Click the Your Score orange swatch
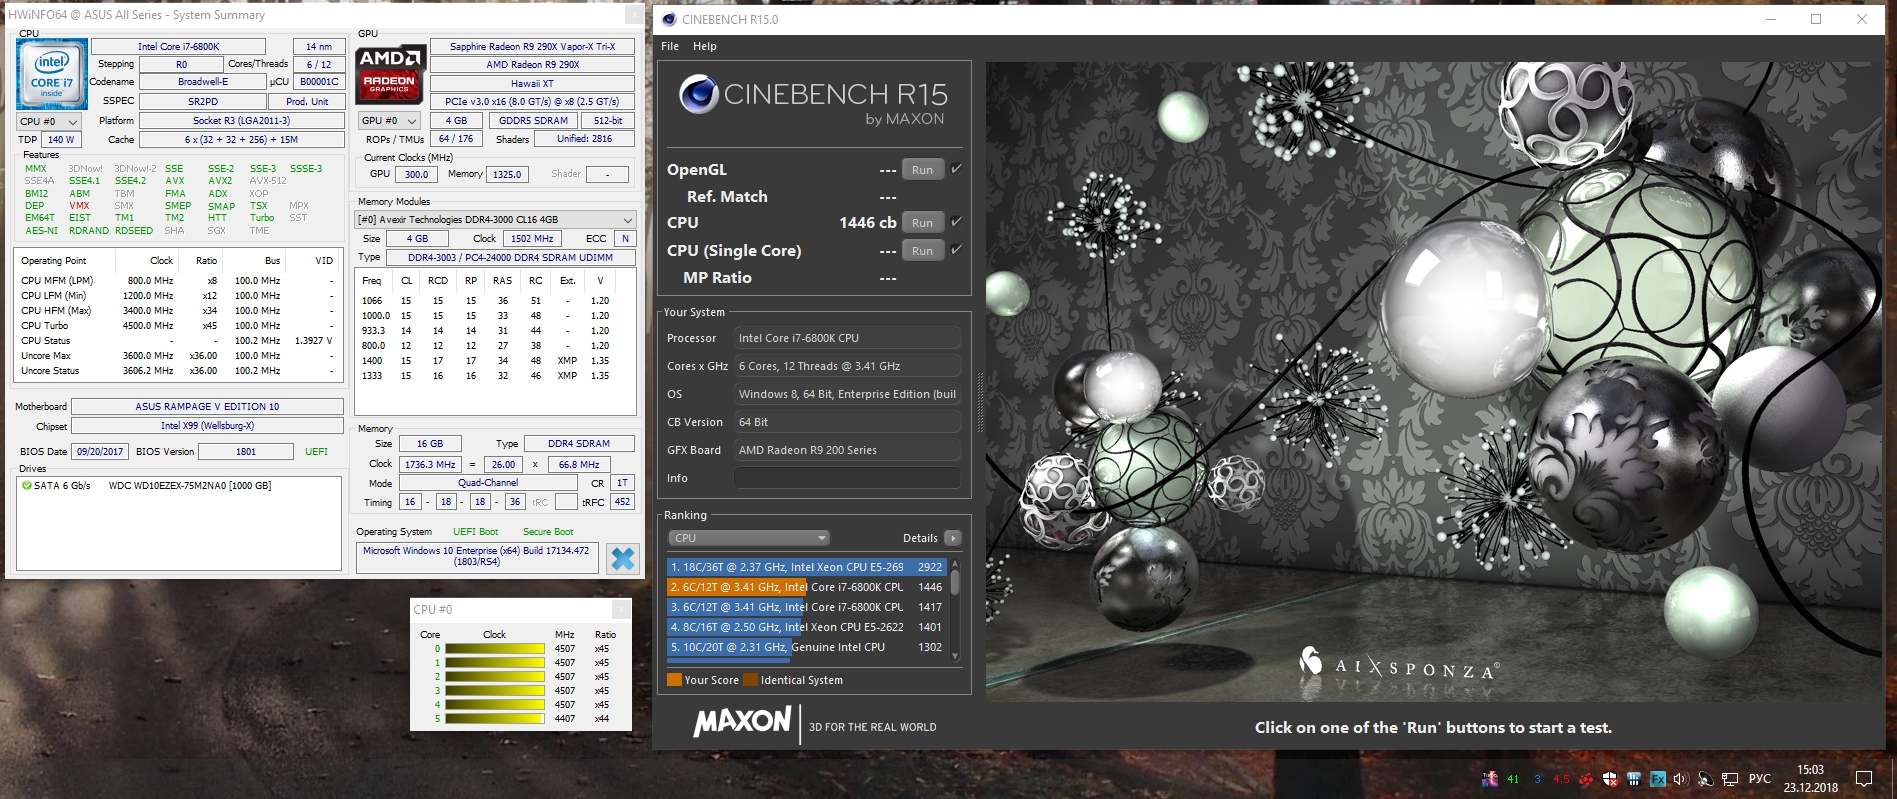1897x799 pixels. [674, 680]
